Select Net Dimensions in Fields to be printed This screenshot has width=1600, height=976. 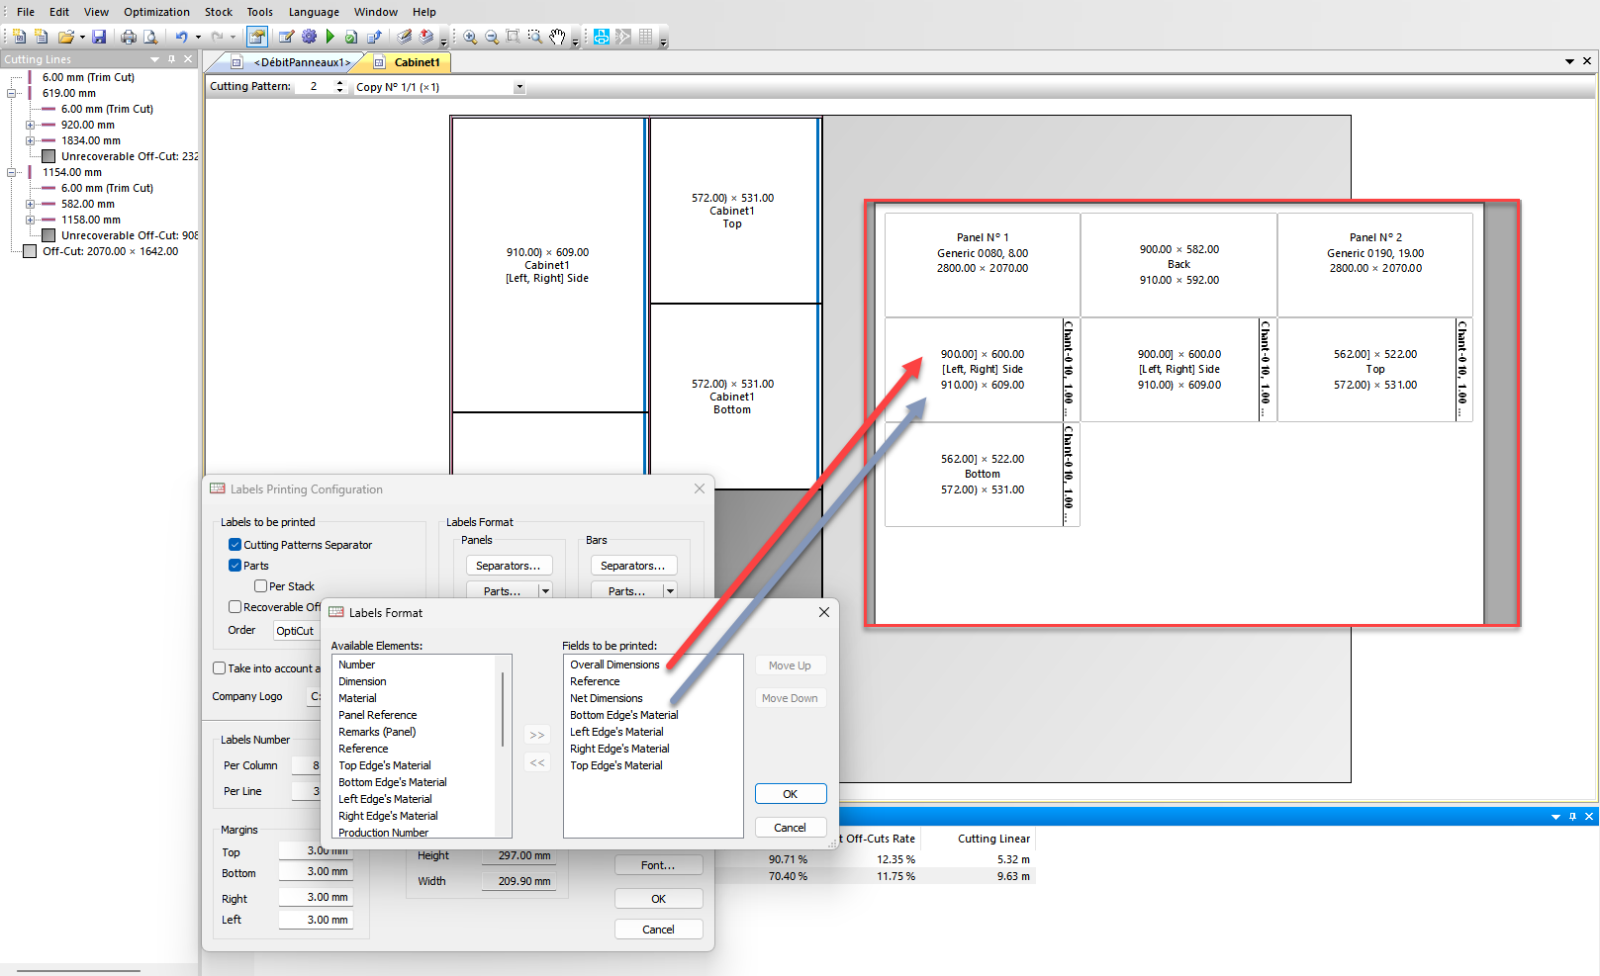(x=606, y=699)
